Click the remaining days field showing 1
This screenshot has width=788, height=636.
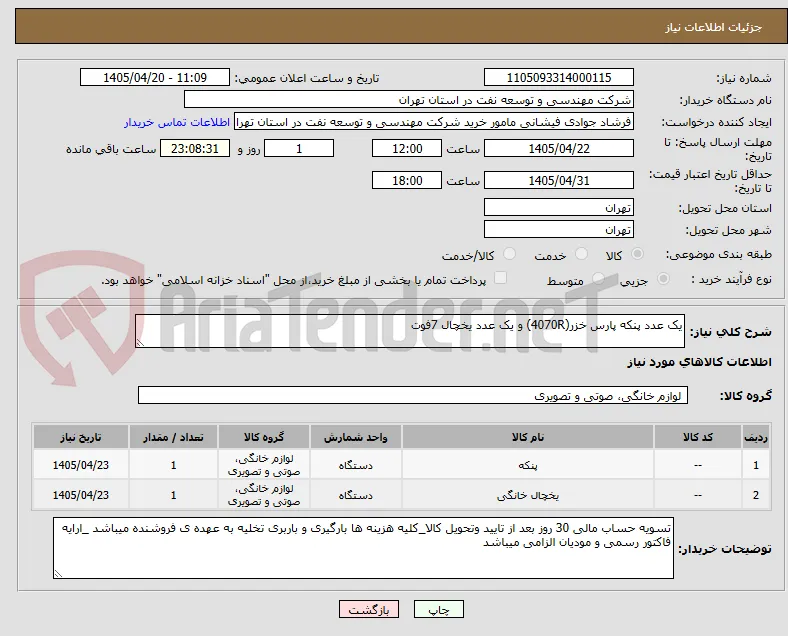pos(299,149)
